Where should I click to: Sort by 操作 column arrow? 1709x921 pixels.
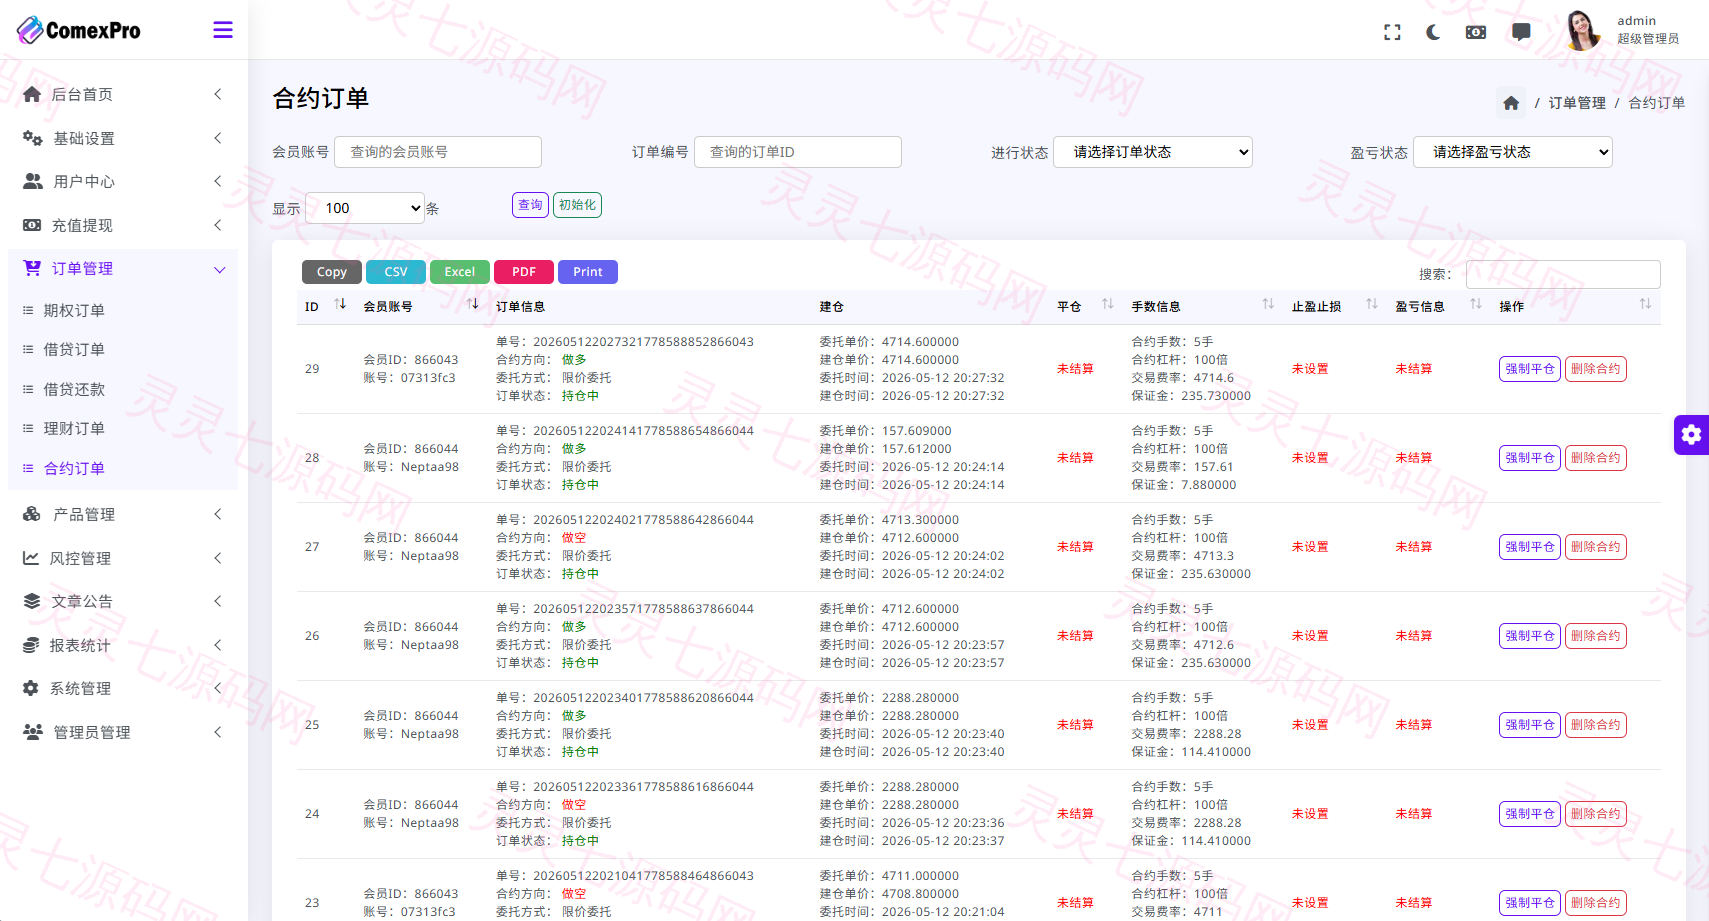(1645, 304)
